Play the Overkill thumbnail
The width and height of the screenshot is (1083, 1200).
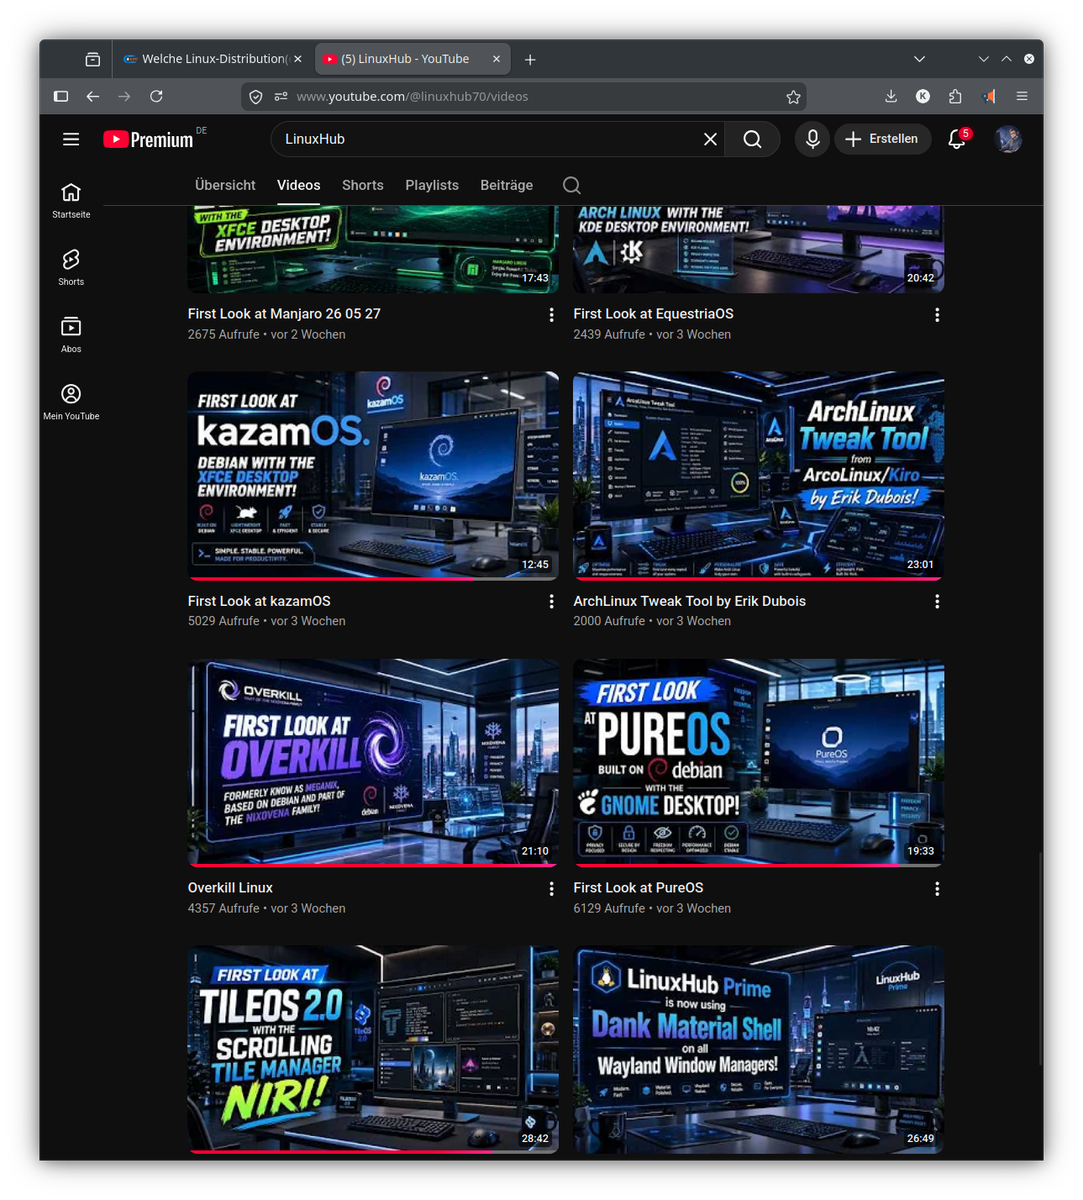pos(373,763)
